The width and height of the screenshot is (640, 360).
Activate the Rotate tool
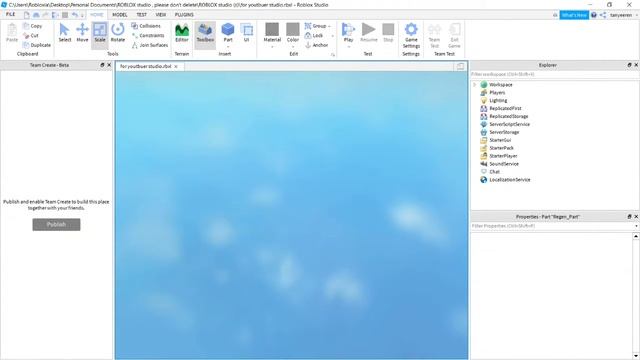pyautogui.click(x=118, y=33)
